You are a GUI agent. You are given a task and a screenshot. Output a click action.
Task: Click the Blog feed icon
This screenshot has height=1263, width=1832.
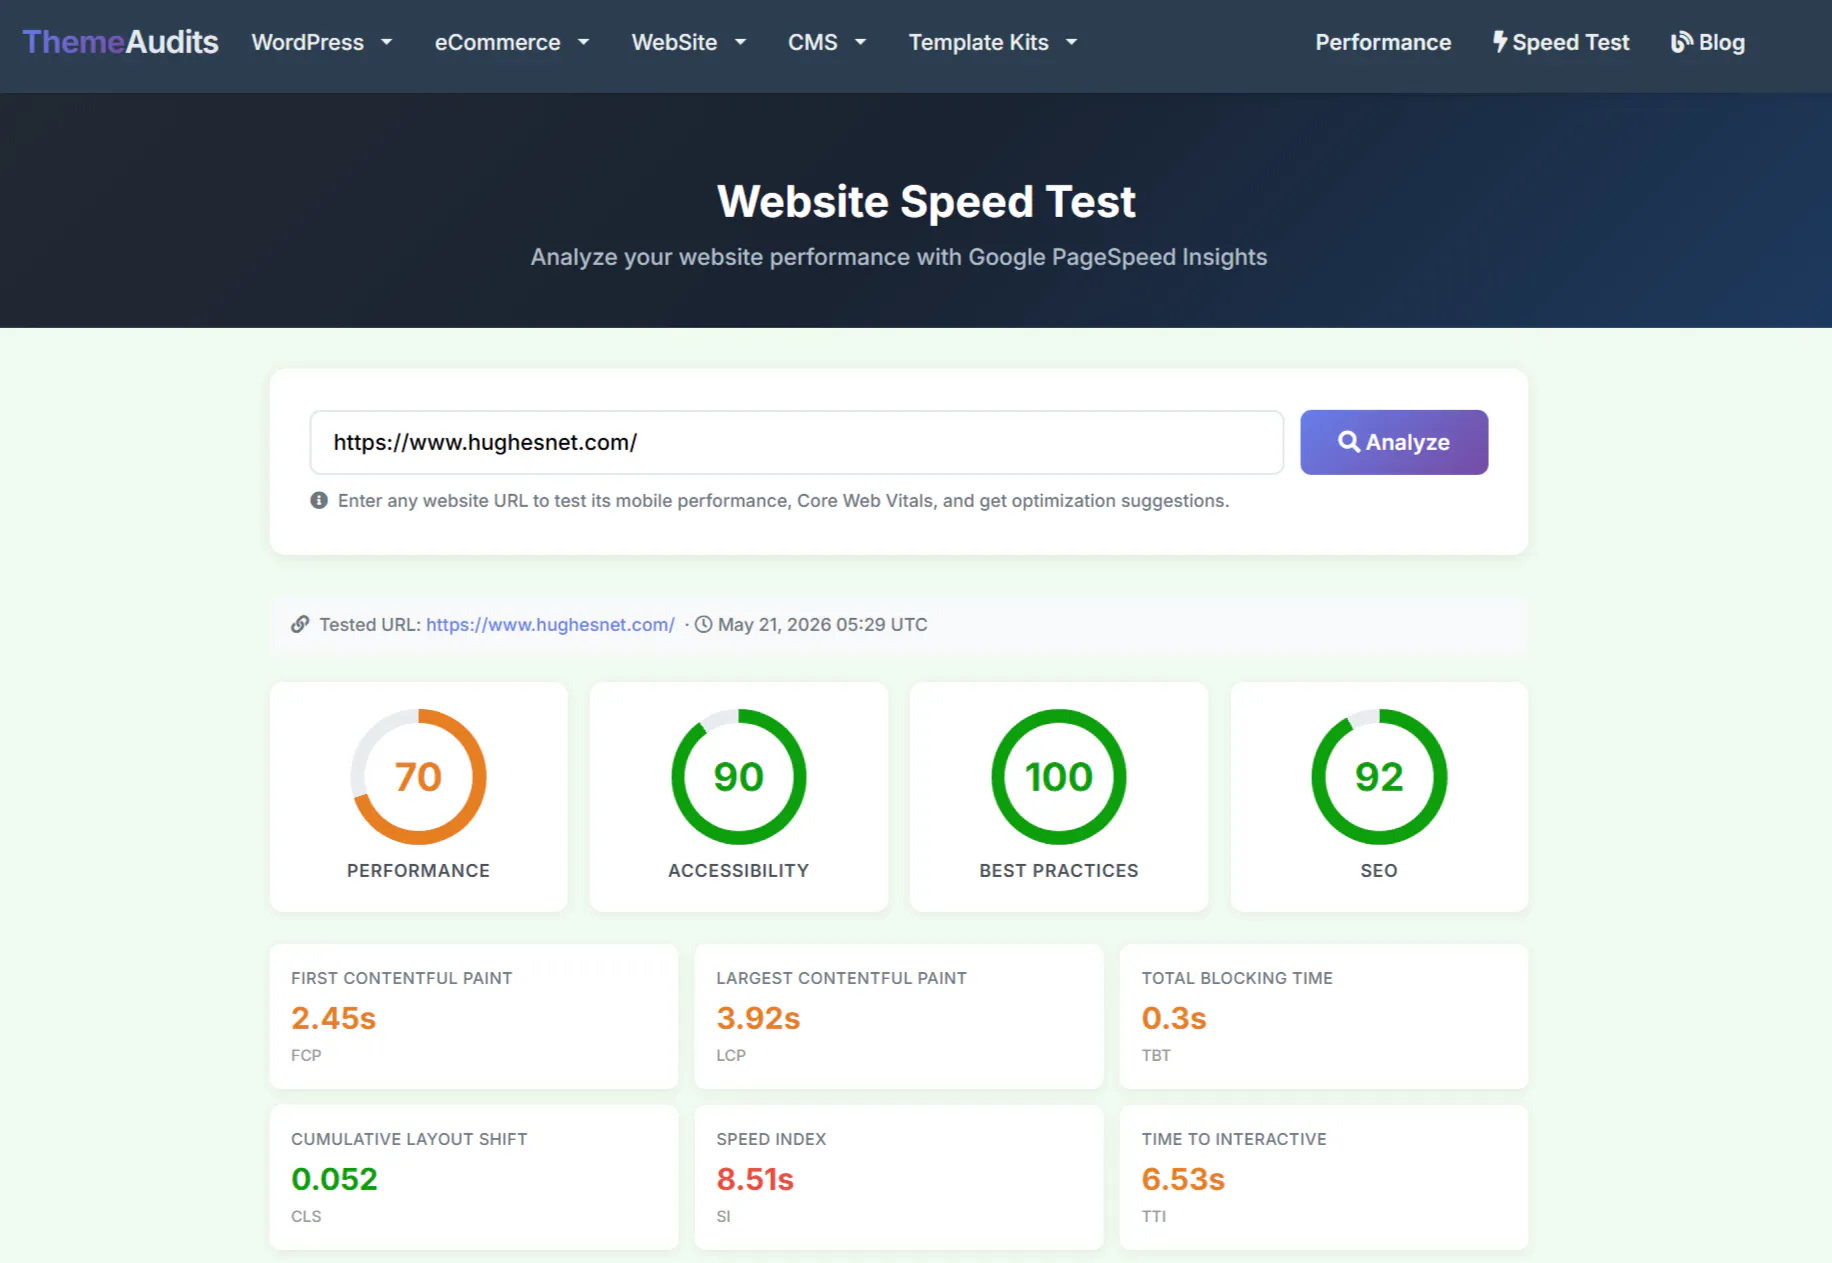click(x=1682, y=42)
